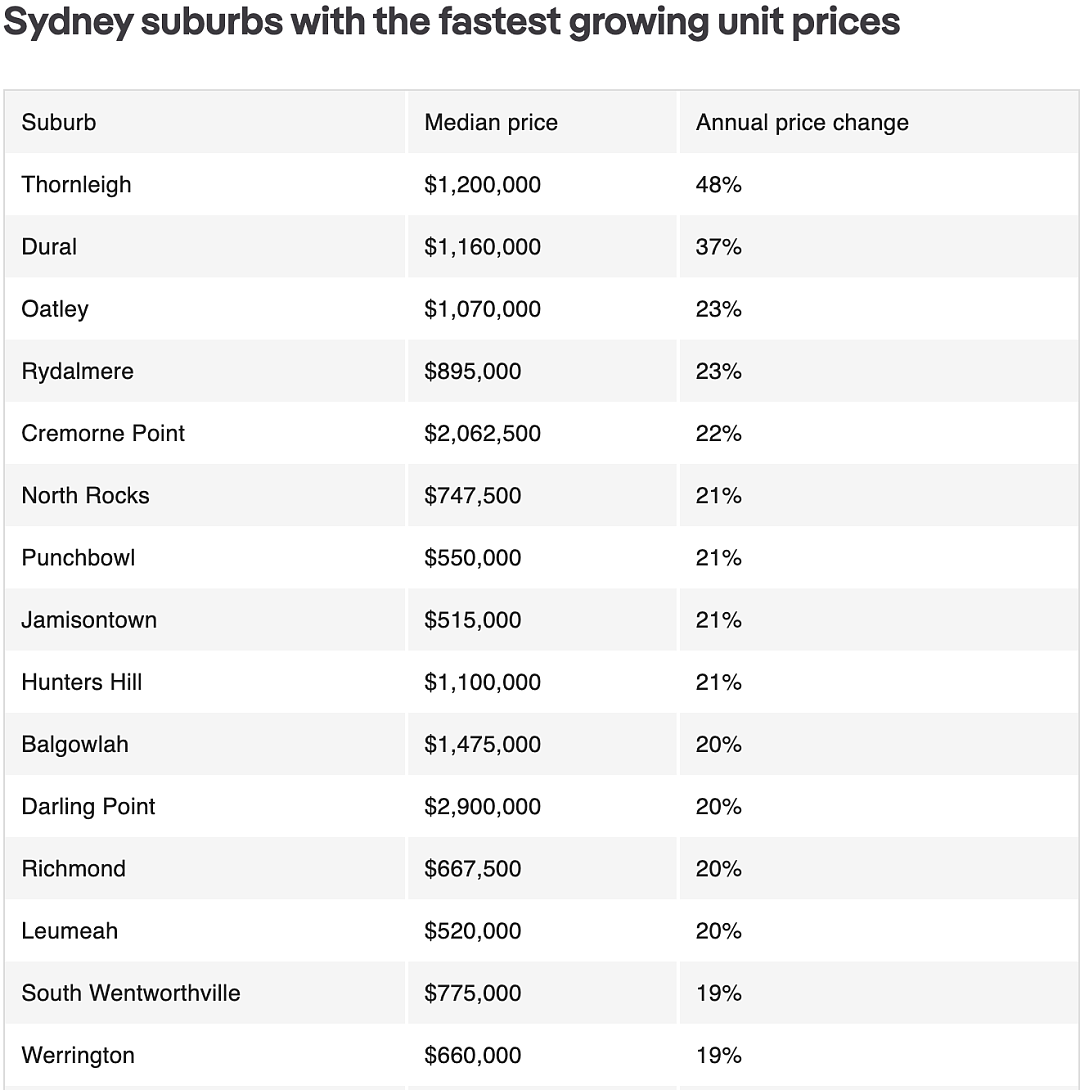Click the page title heading text
Viewport: 1080px width, 1090px height.
[x=452, y=22]
